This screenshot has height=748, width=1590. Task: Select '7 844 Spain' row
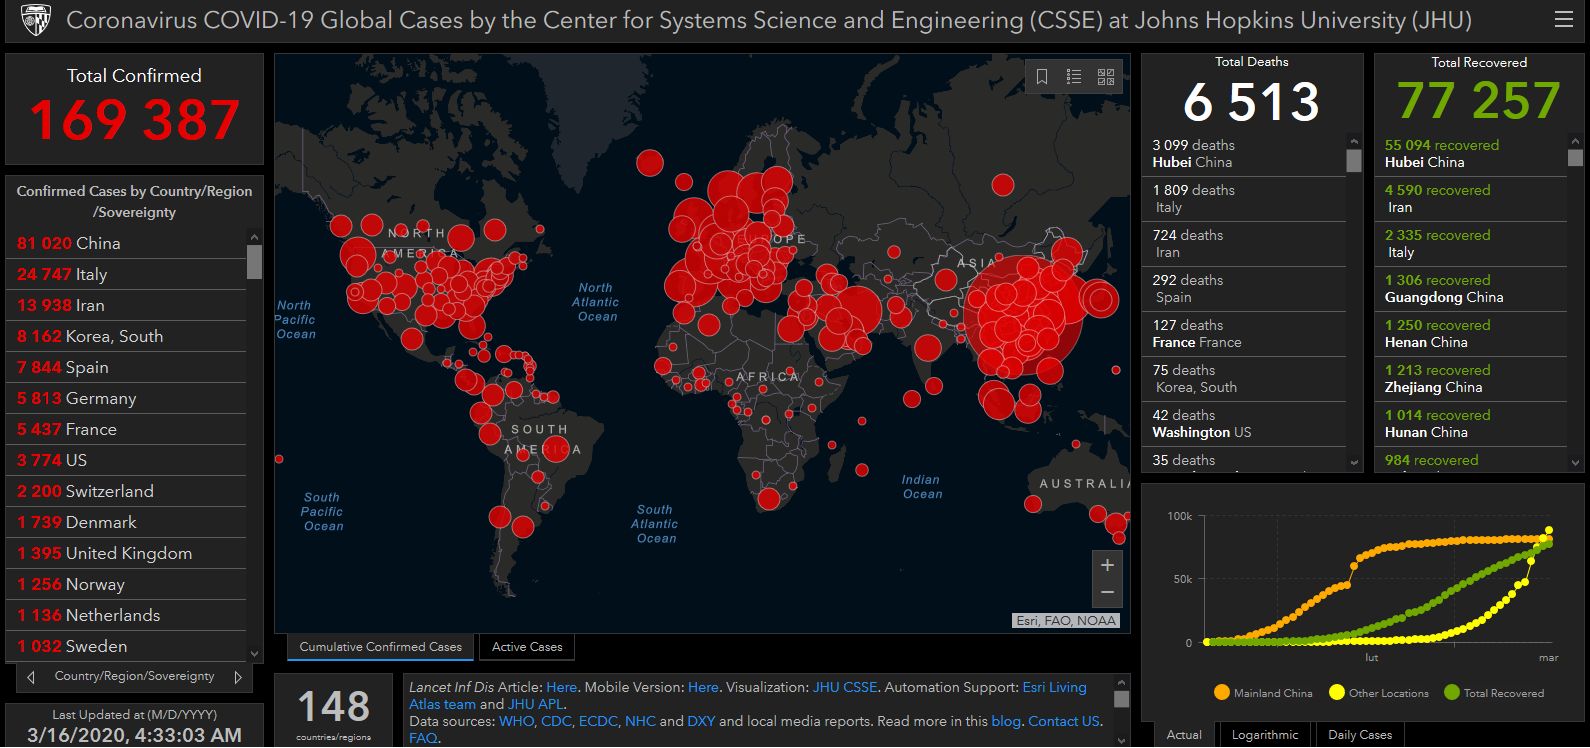click(x=126, y=367)
